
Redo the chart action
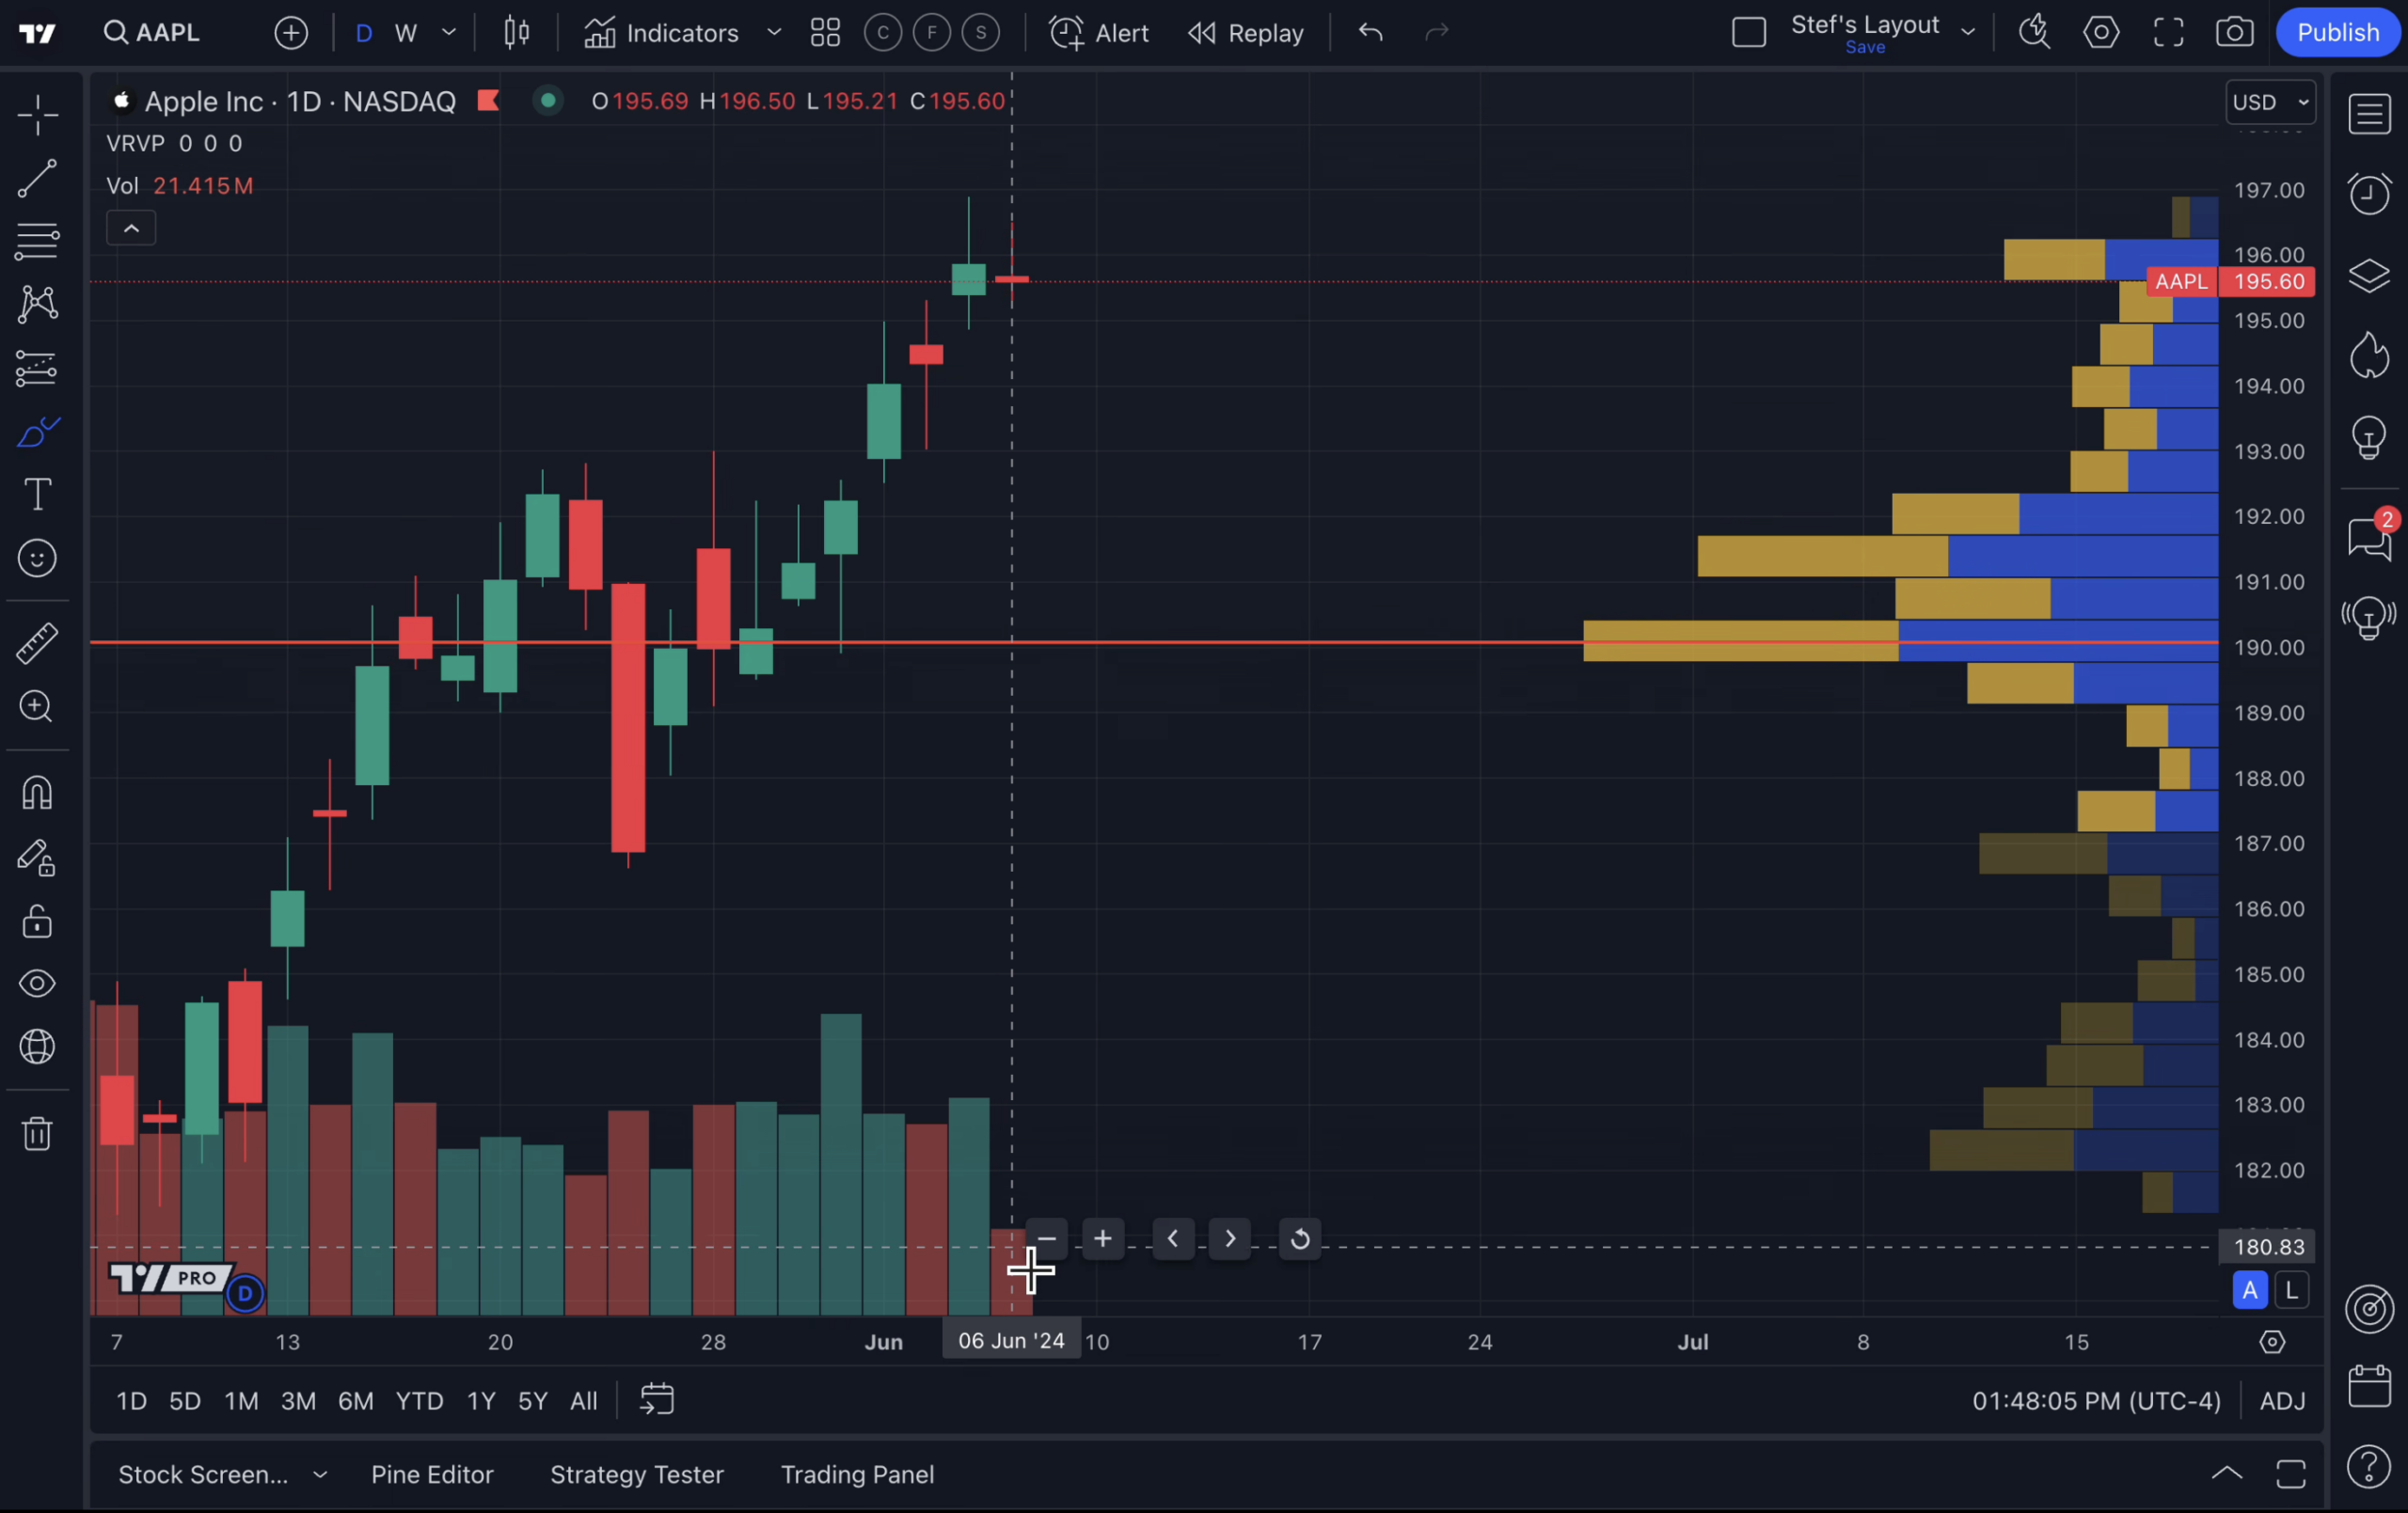1436,33
